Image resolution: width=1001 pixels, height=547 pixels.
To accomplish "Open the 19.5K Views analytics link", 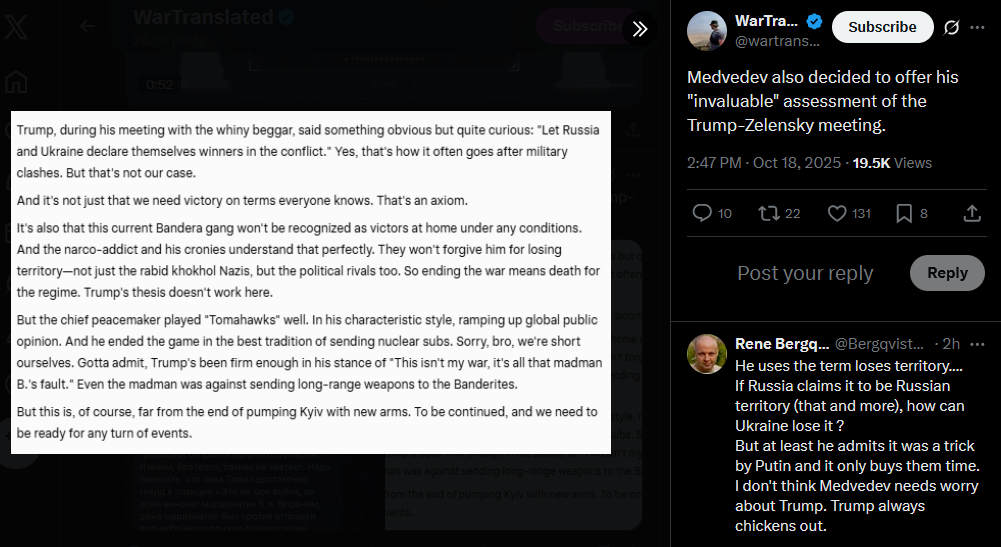I will point(892,163).
